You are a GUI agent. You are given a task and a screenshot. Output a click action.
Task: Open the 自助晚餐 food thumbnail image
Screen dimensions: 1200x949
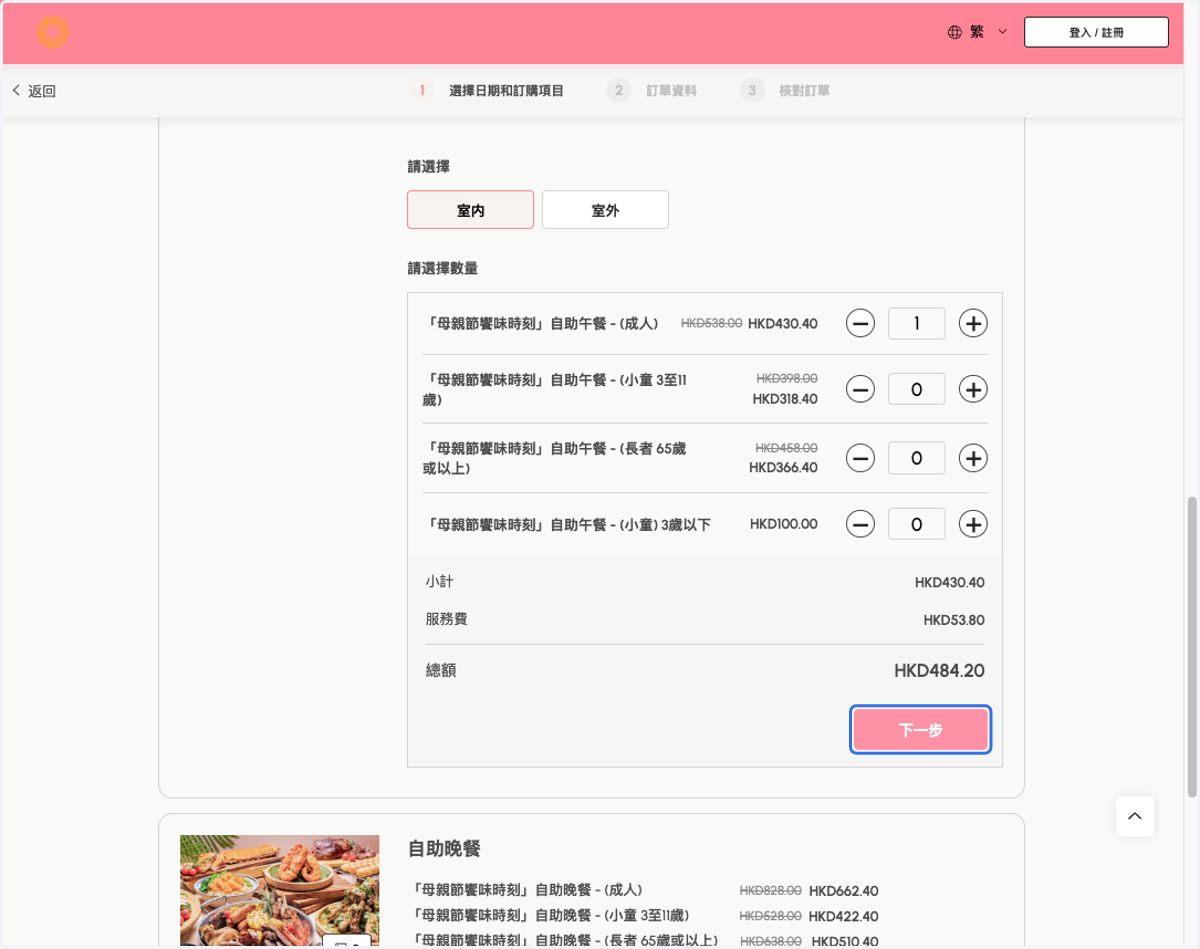point(279,890)
